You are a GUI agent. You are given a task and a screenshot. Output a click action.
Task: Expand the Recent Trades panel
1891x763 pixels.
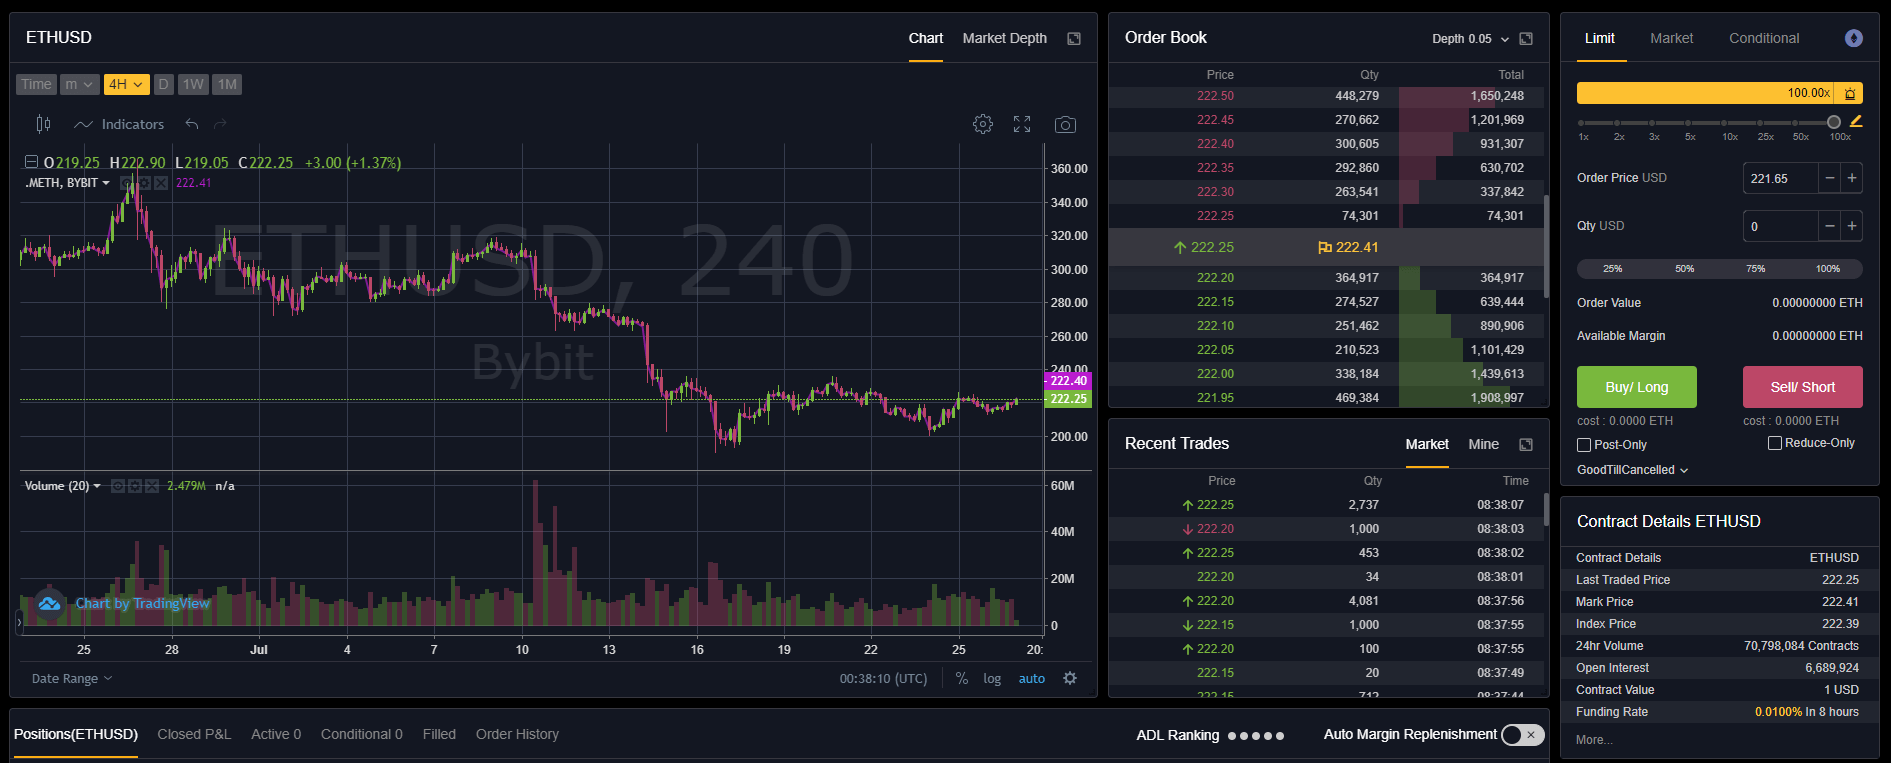tap(1526, 445)
